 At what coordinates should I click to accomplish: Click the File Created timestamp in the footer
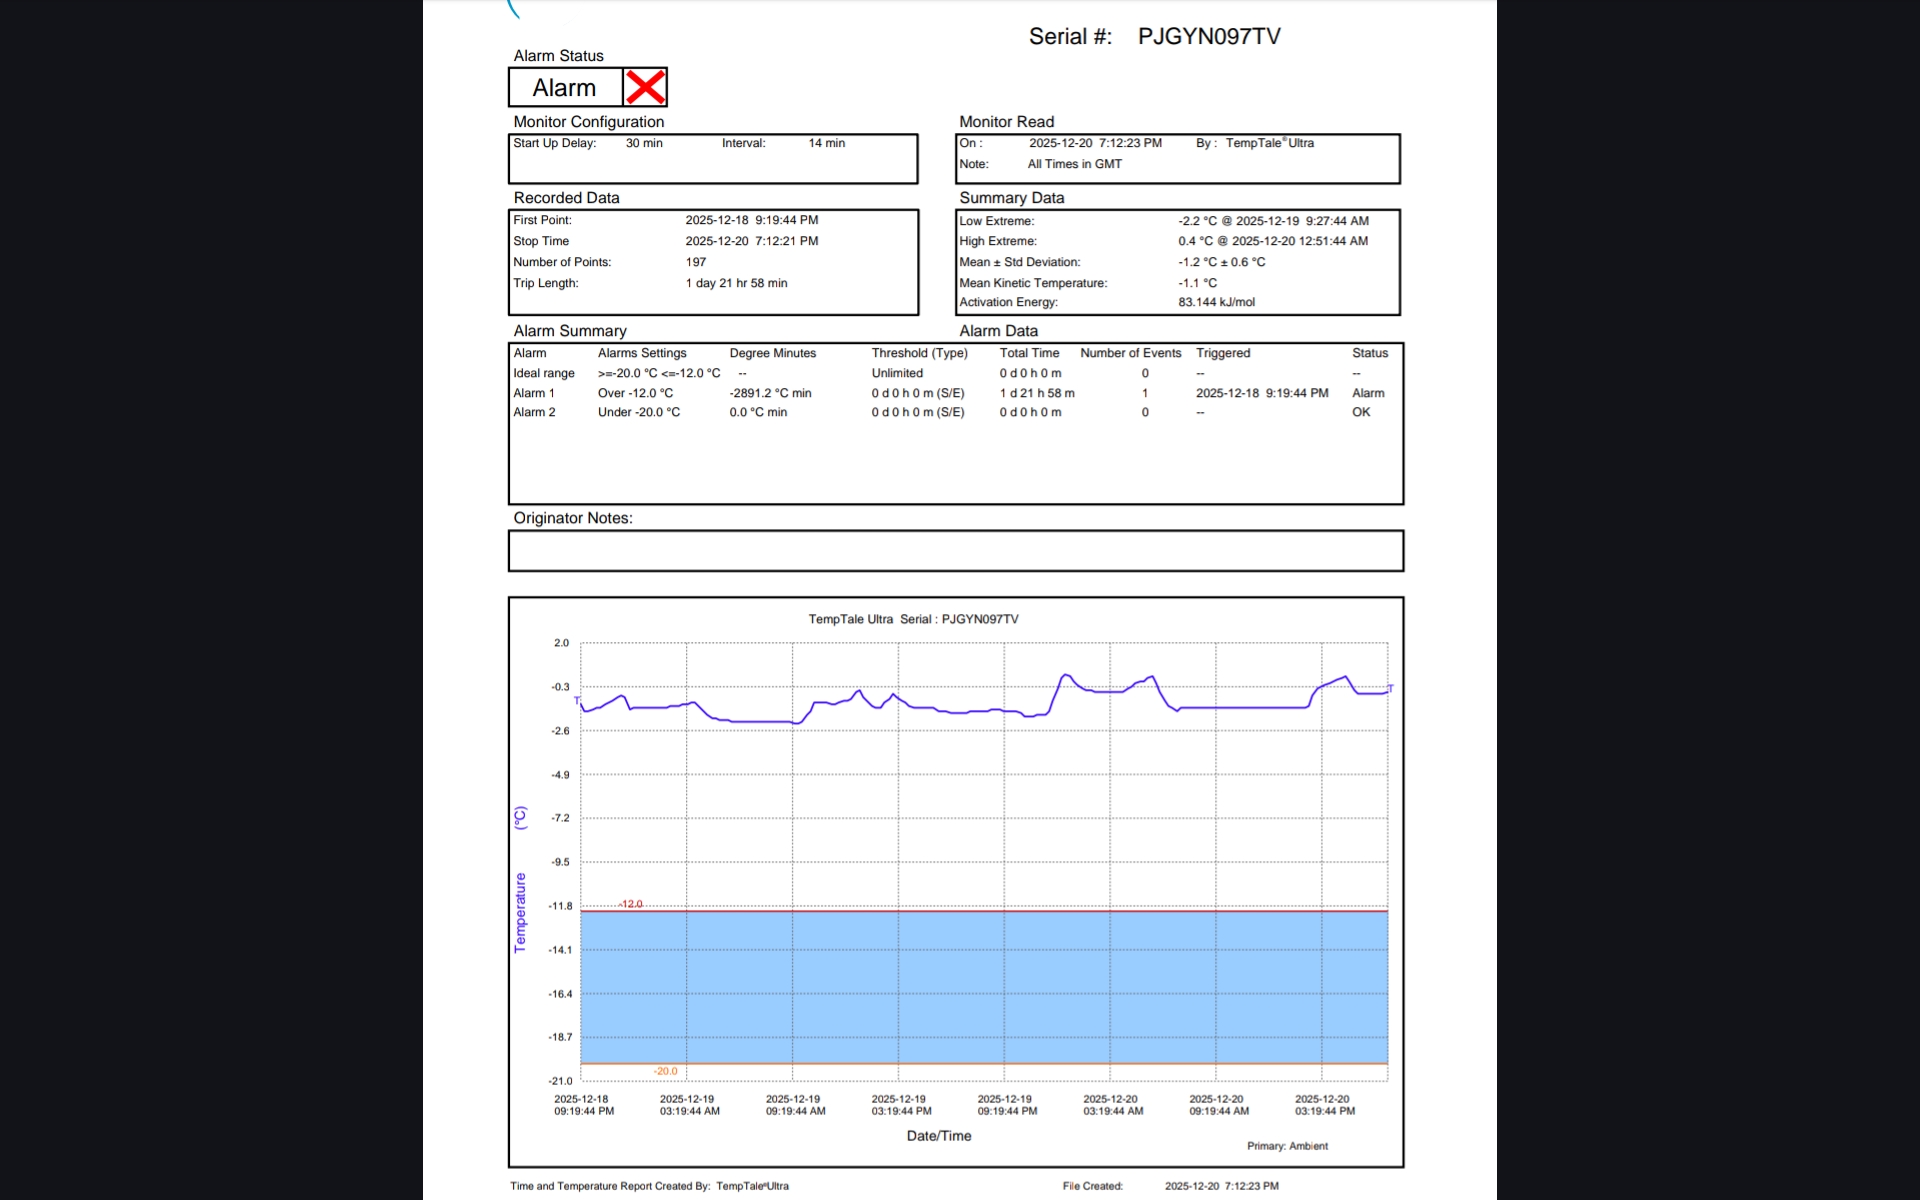(1221, 1186)
